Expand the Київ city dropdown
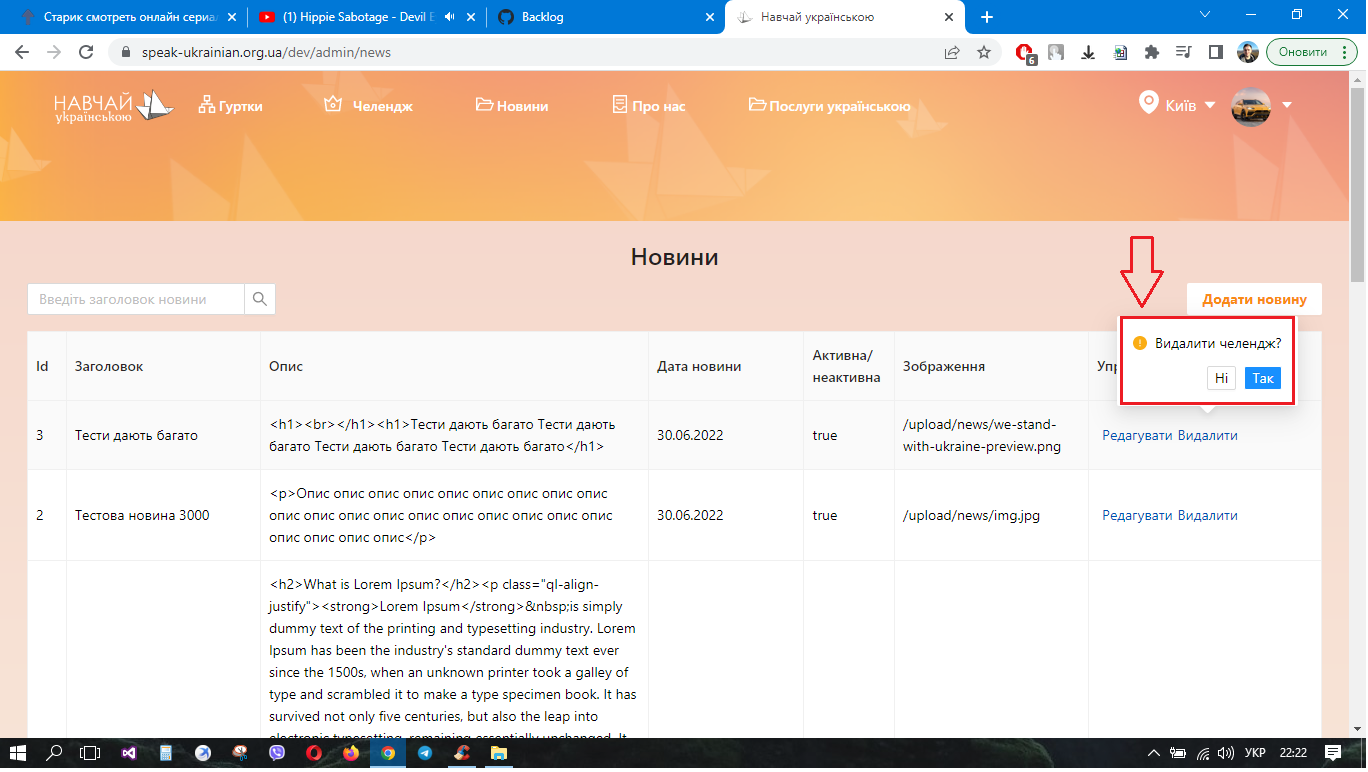This screenshot has height=772, width=1368. [1211, 103]
